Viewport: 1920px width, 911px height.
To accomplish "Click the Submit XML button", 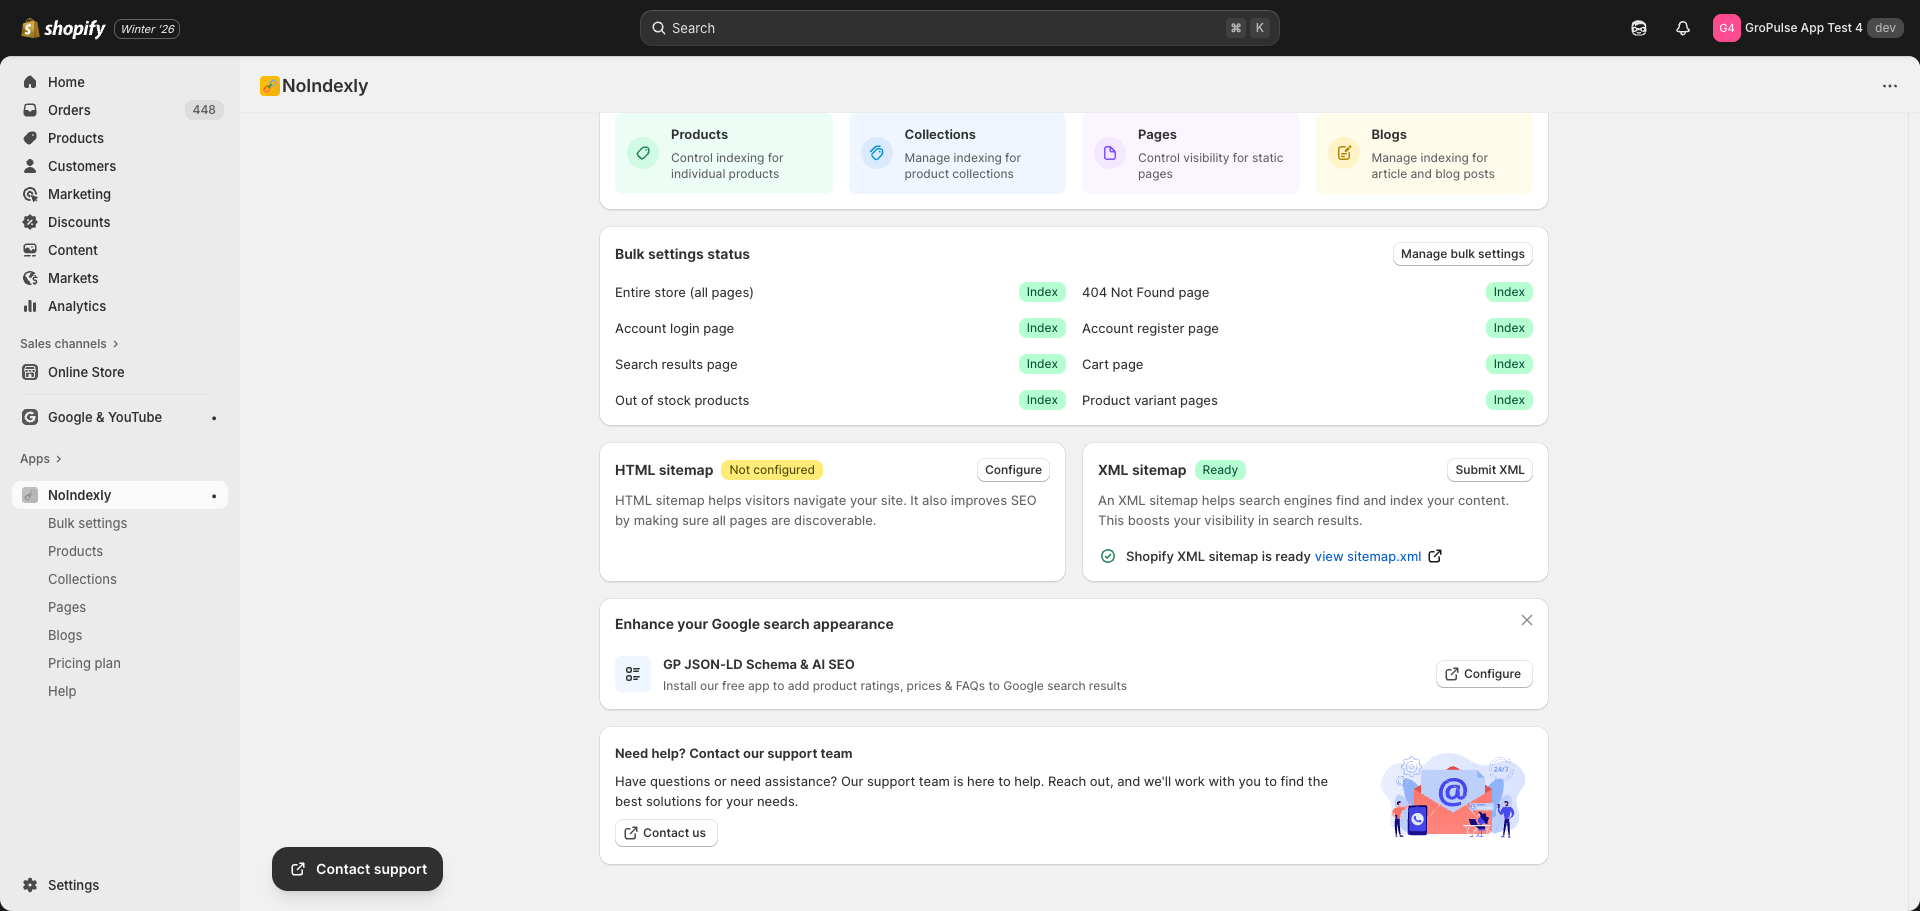I will tap(1489, 470).
